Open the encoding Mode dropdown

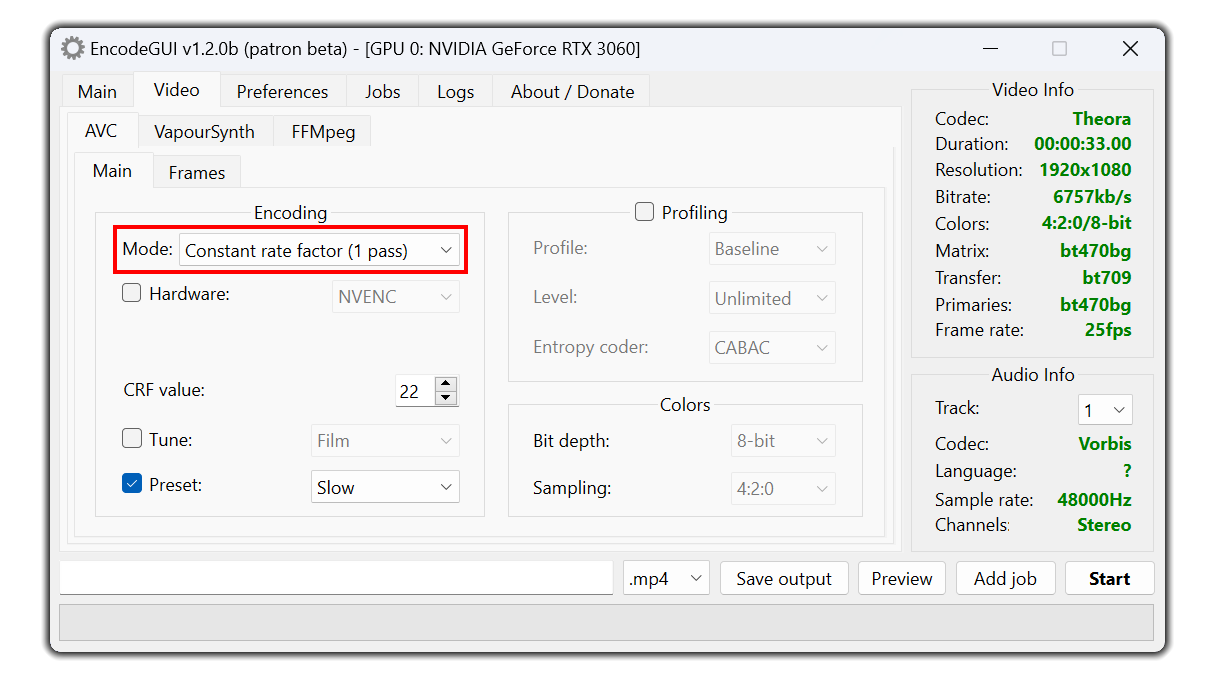click(x=319, y=250)
